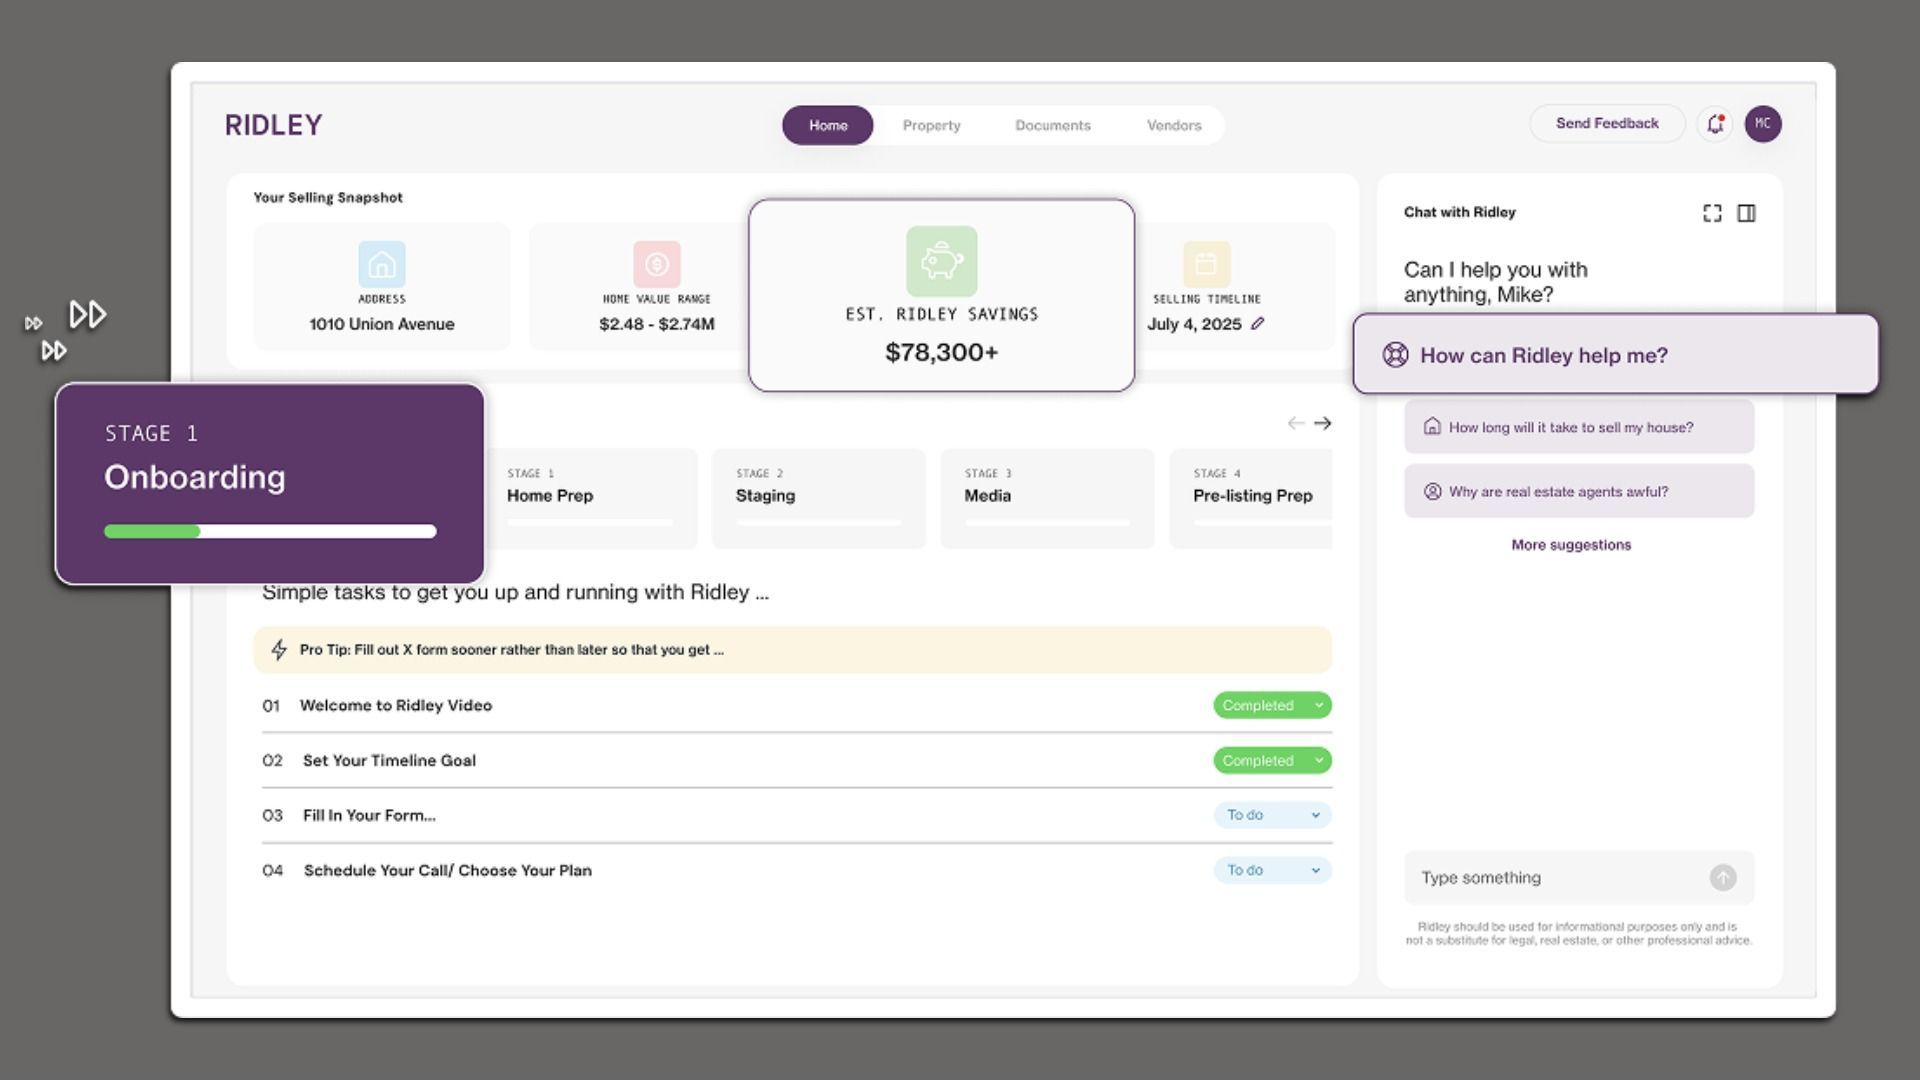
Task: Open the Documents tab
Action: click(1052, 125)
